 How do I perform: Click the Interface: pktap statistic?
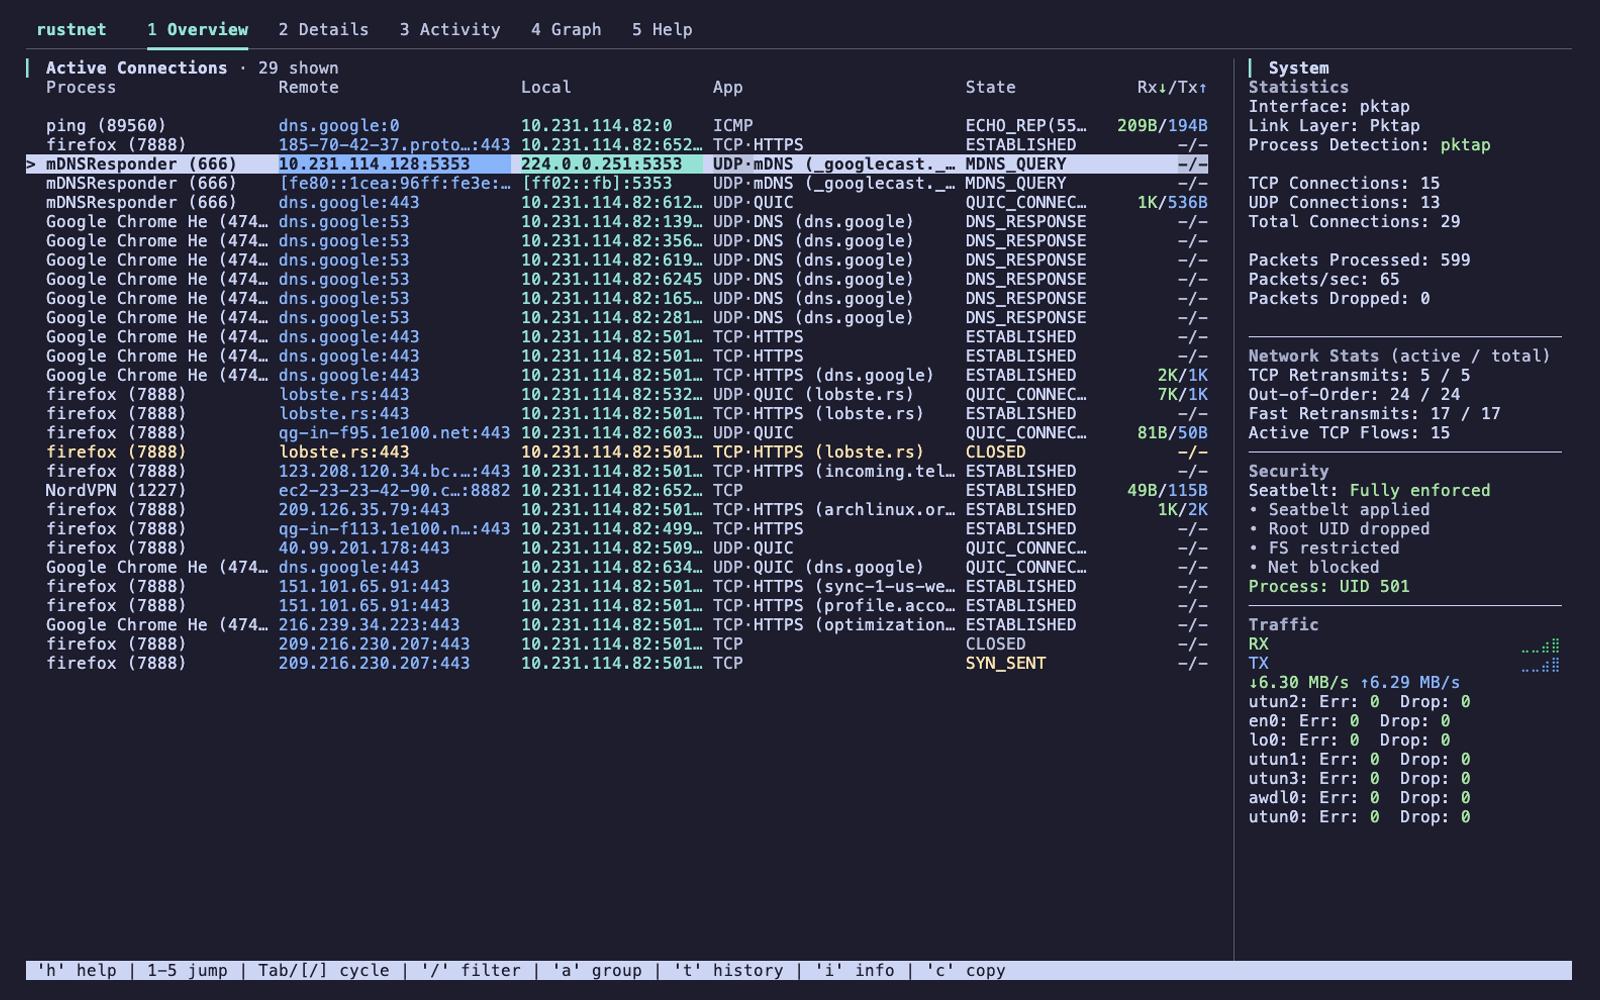(x=1328, y=106)
